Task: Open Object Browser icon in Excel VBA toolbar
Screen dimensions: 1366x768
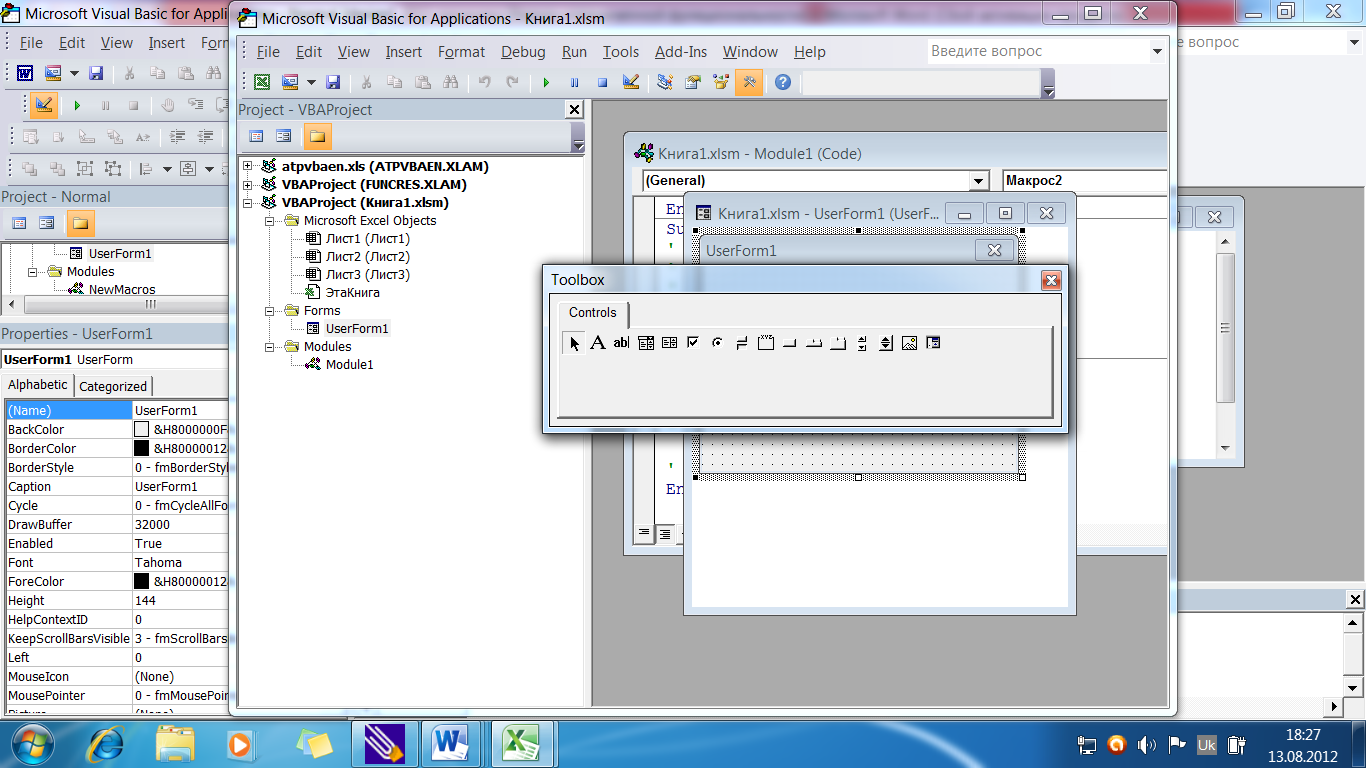Action: 720,82
